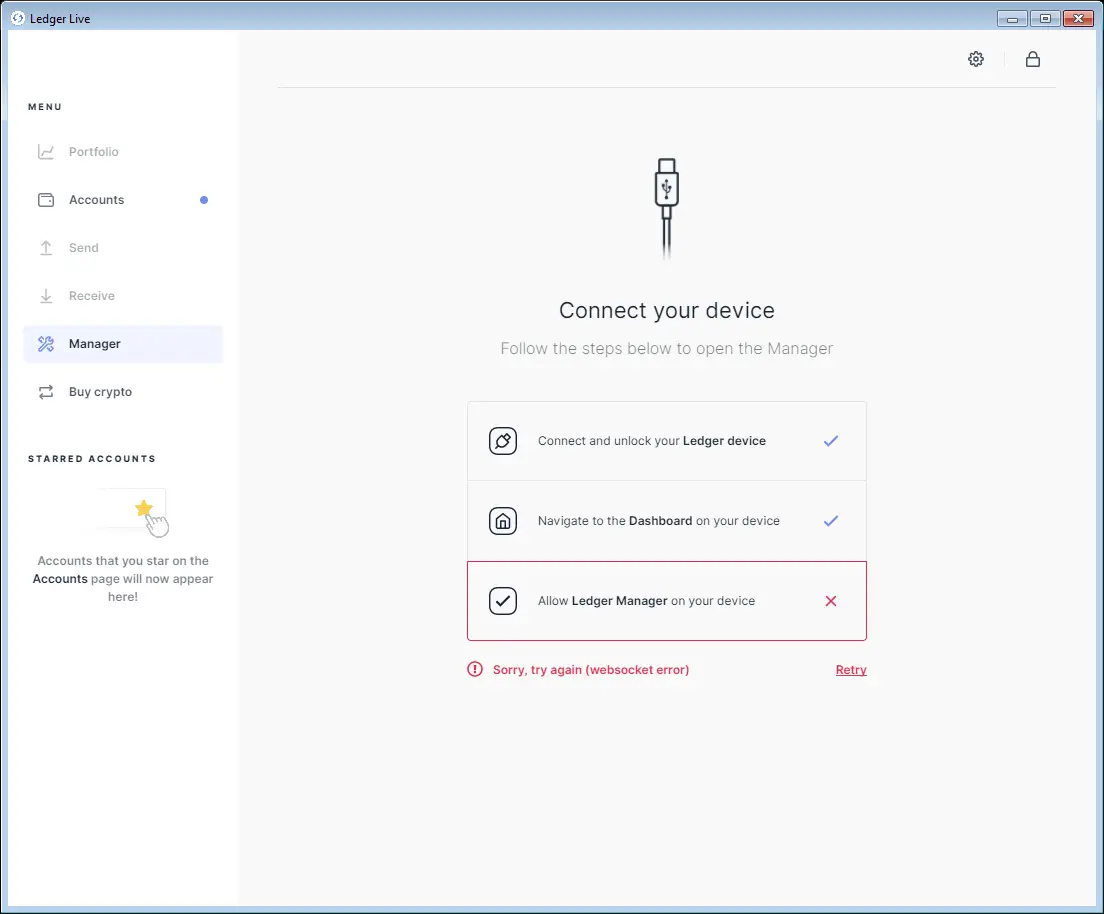
Task: Click the connect device plug icon
Action: 503,441
